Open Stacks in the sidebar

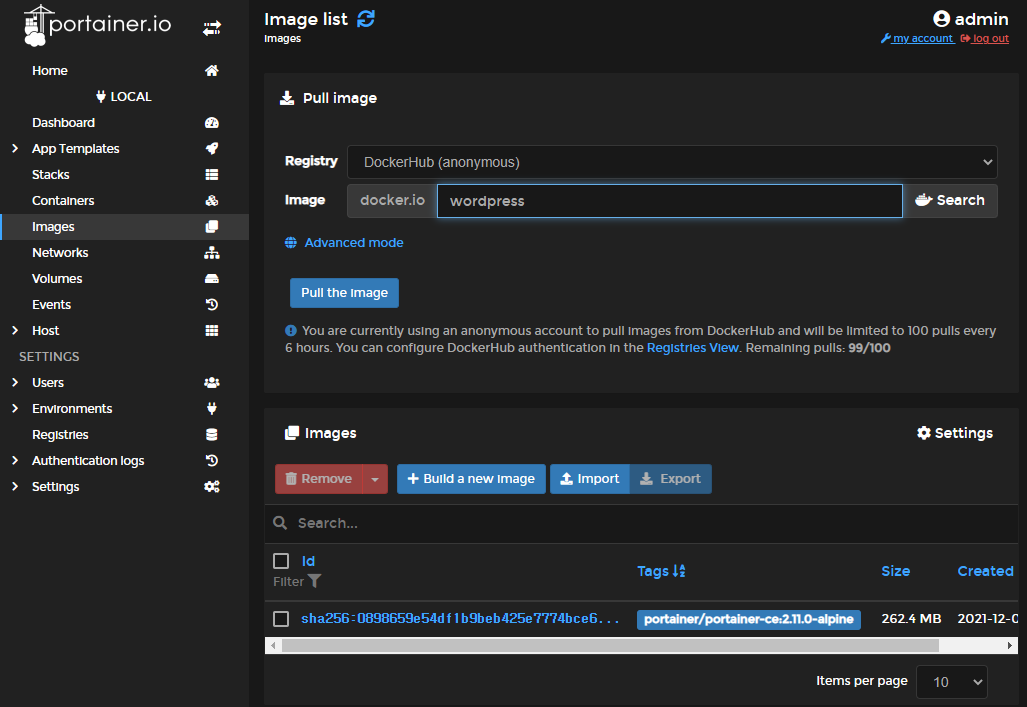(x=50, y=175)
